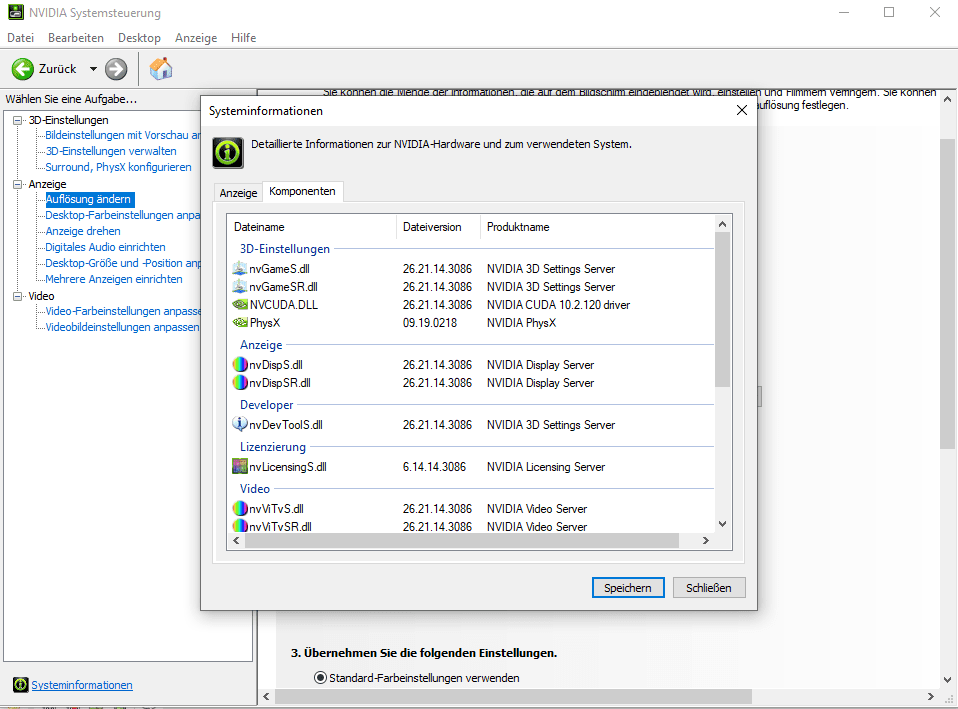Select Anzeige drehen tree item
This screenshot has height=709, width=958.
83,231
